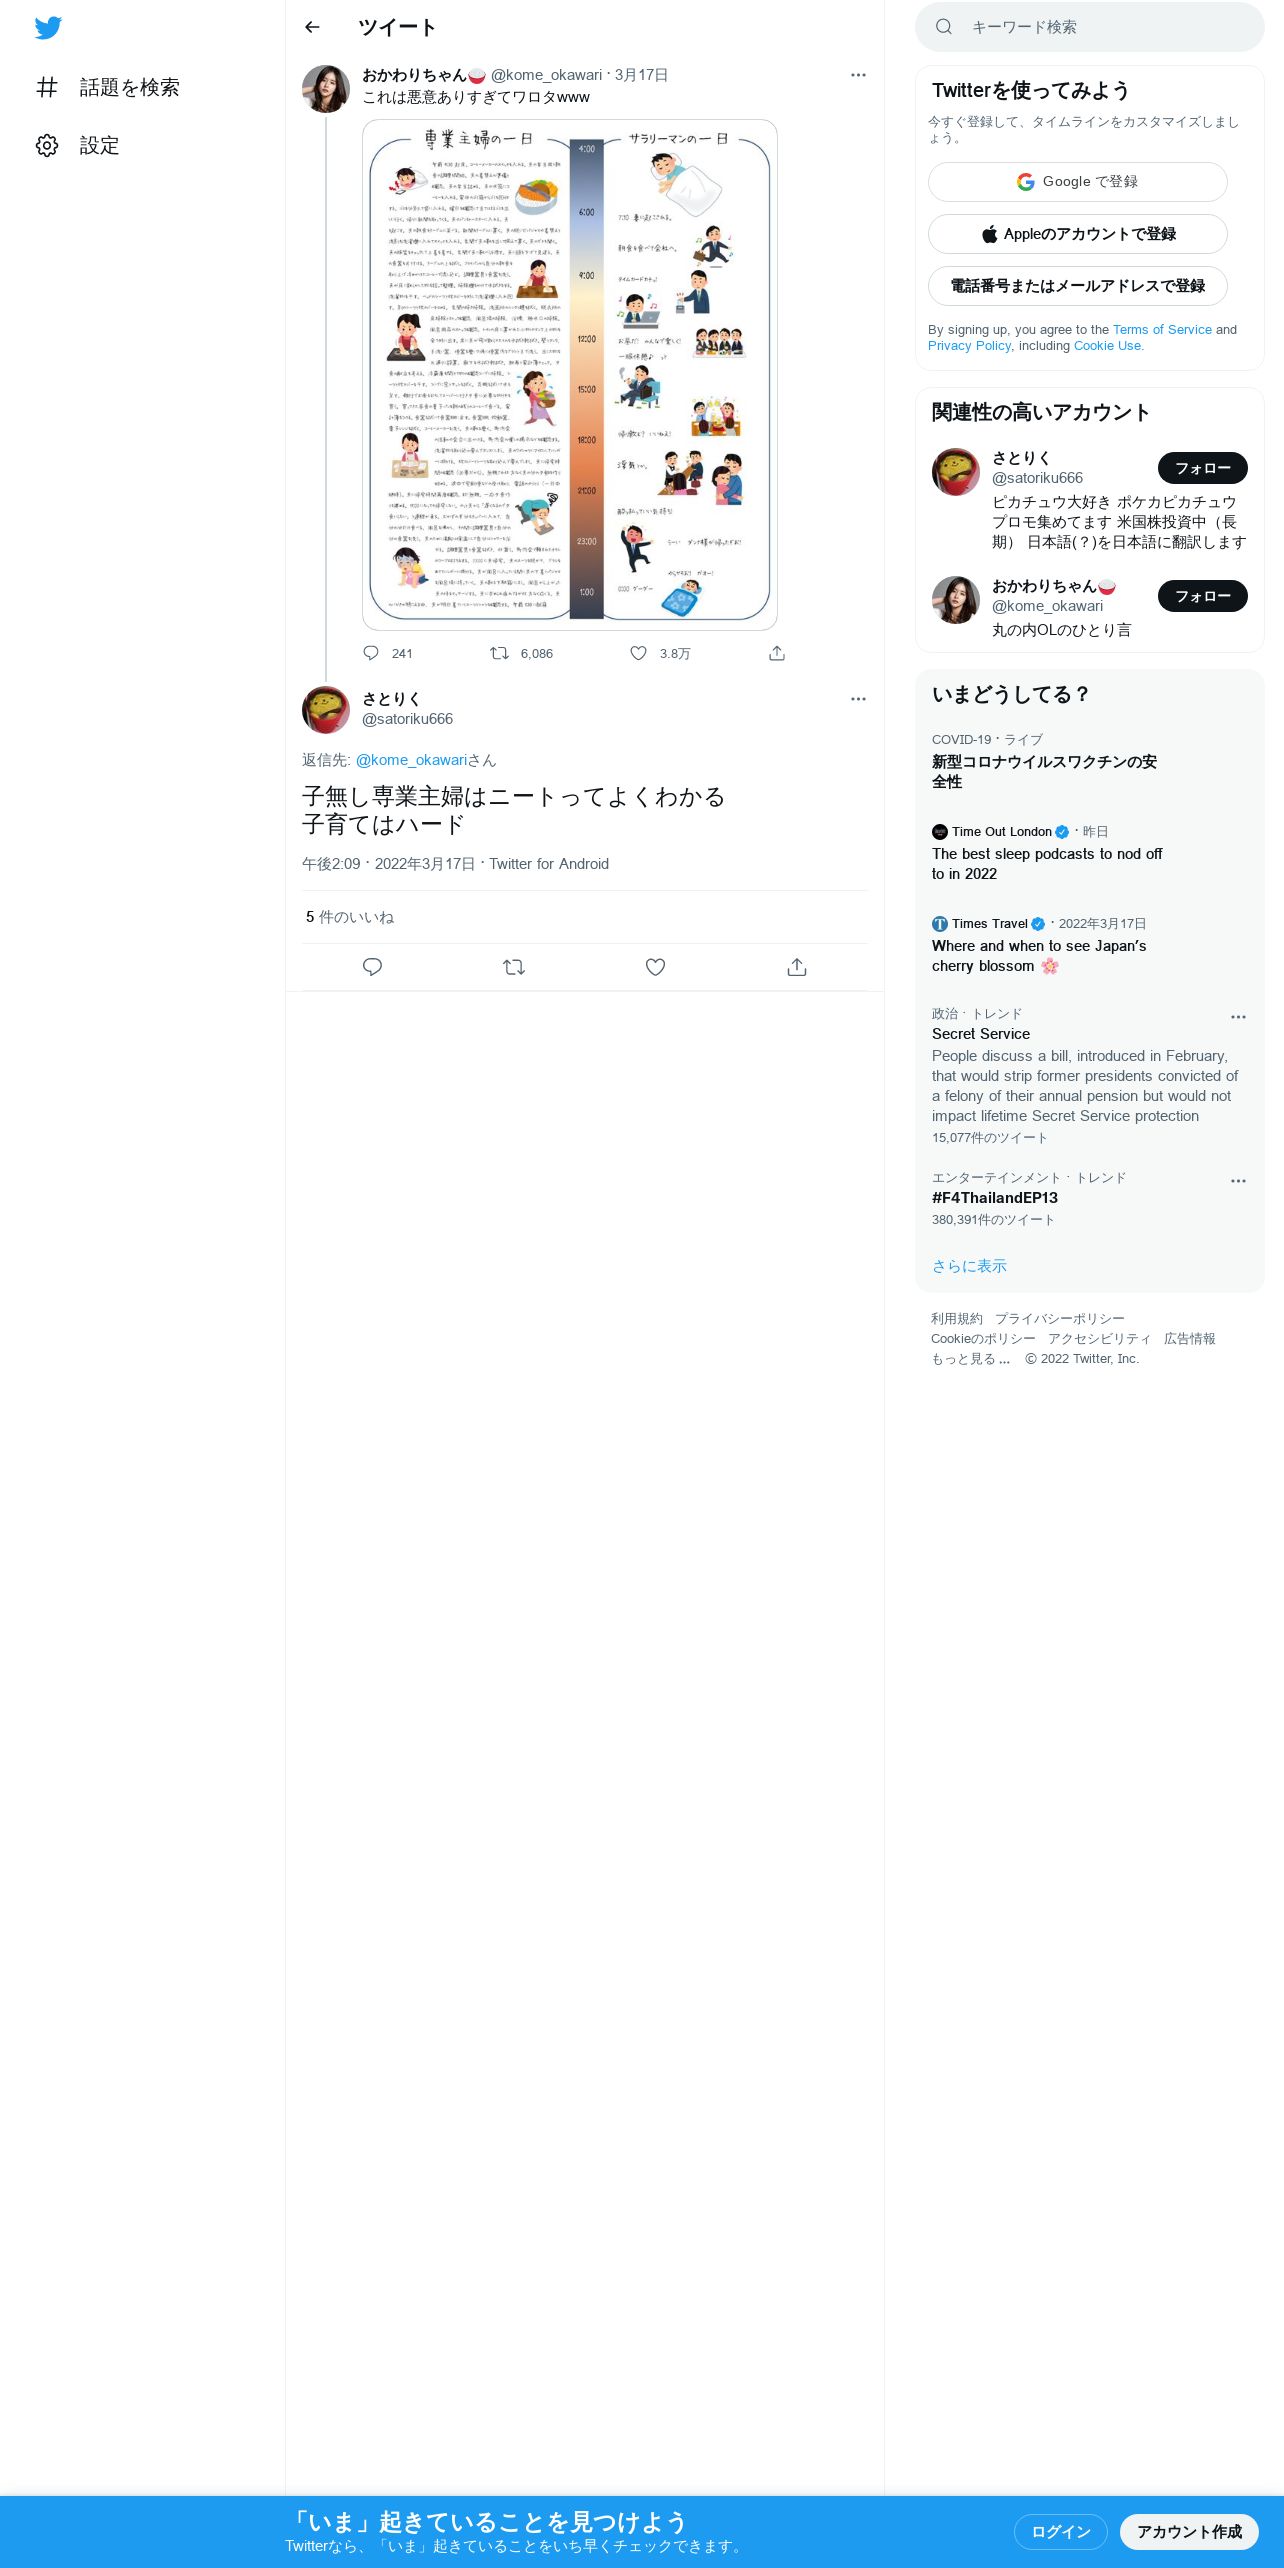
Task: Sign up with Google button
Action: (x=1078, y=182)
